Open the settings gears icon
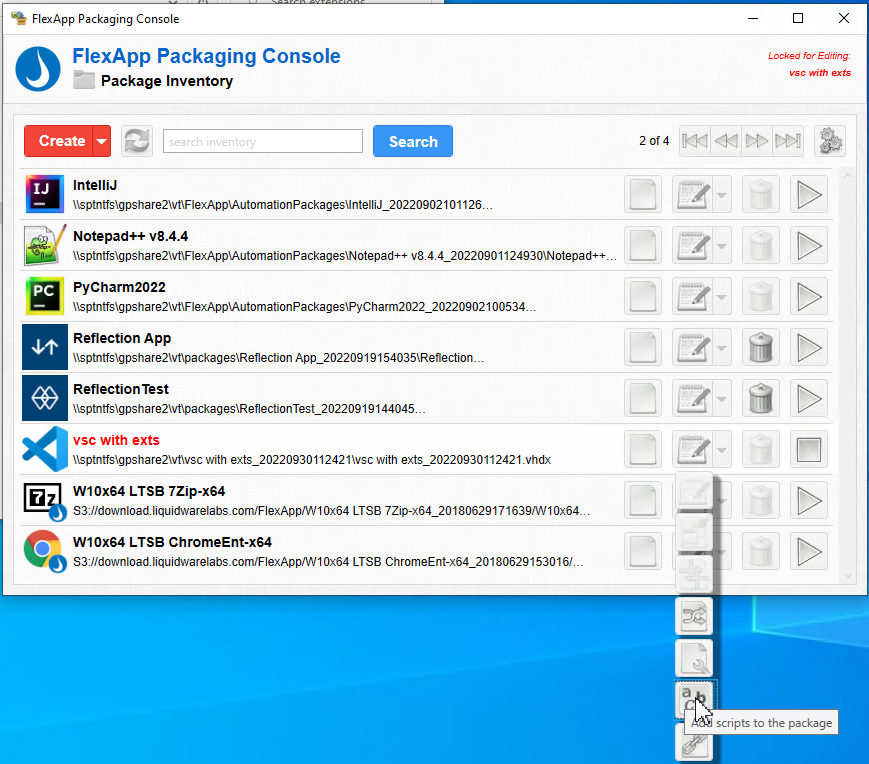Screen dimensions: 869x764 tap(830, 141)
